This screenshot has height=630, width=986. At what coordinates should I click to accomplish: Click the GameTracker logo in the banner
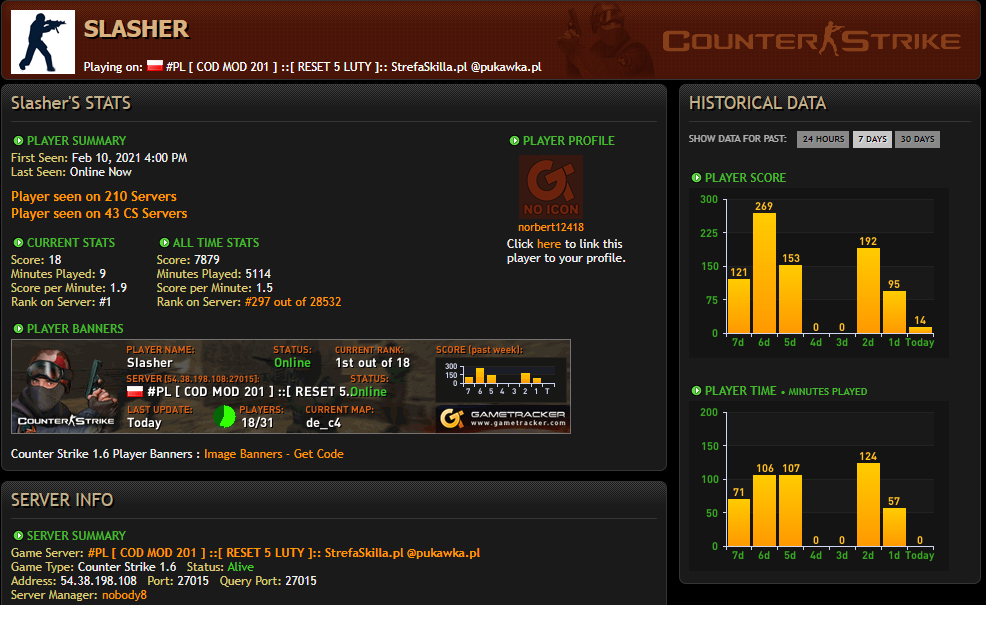click(503, 418)
